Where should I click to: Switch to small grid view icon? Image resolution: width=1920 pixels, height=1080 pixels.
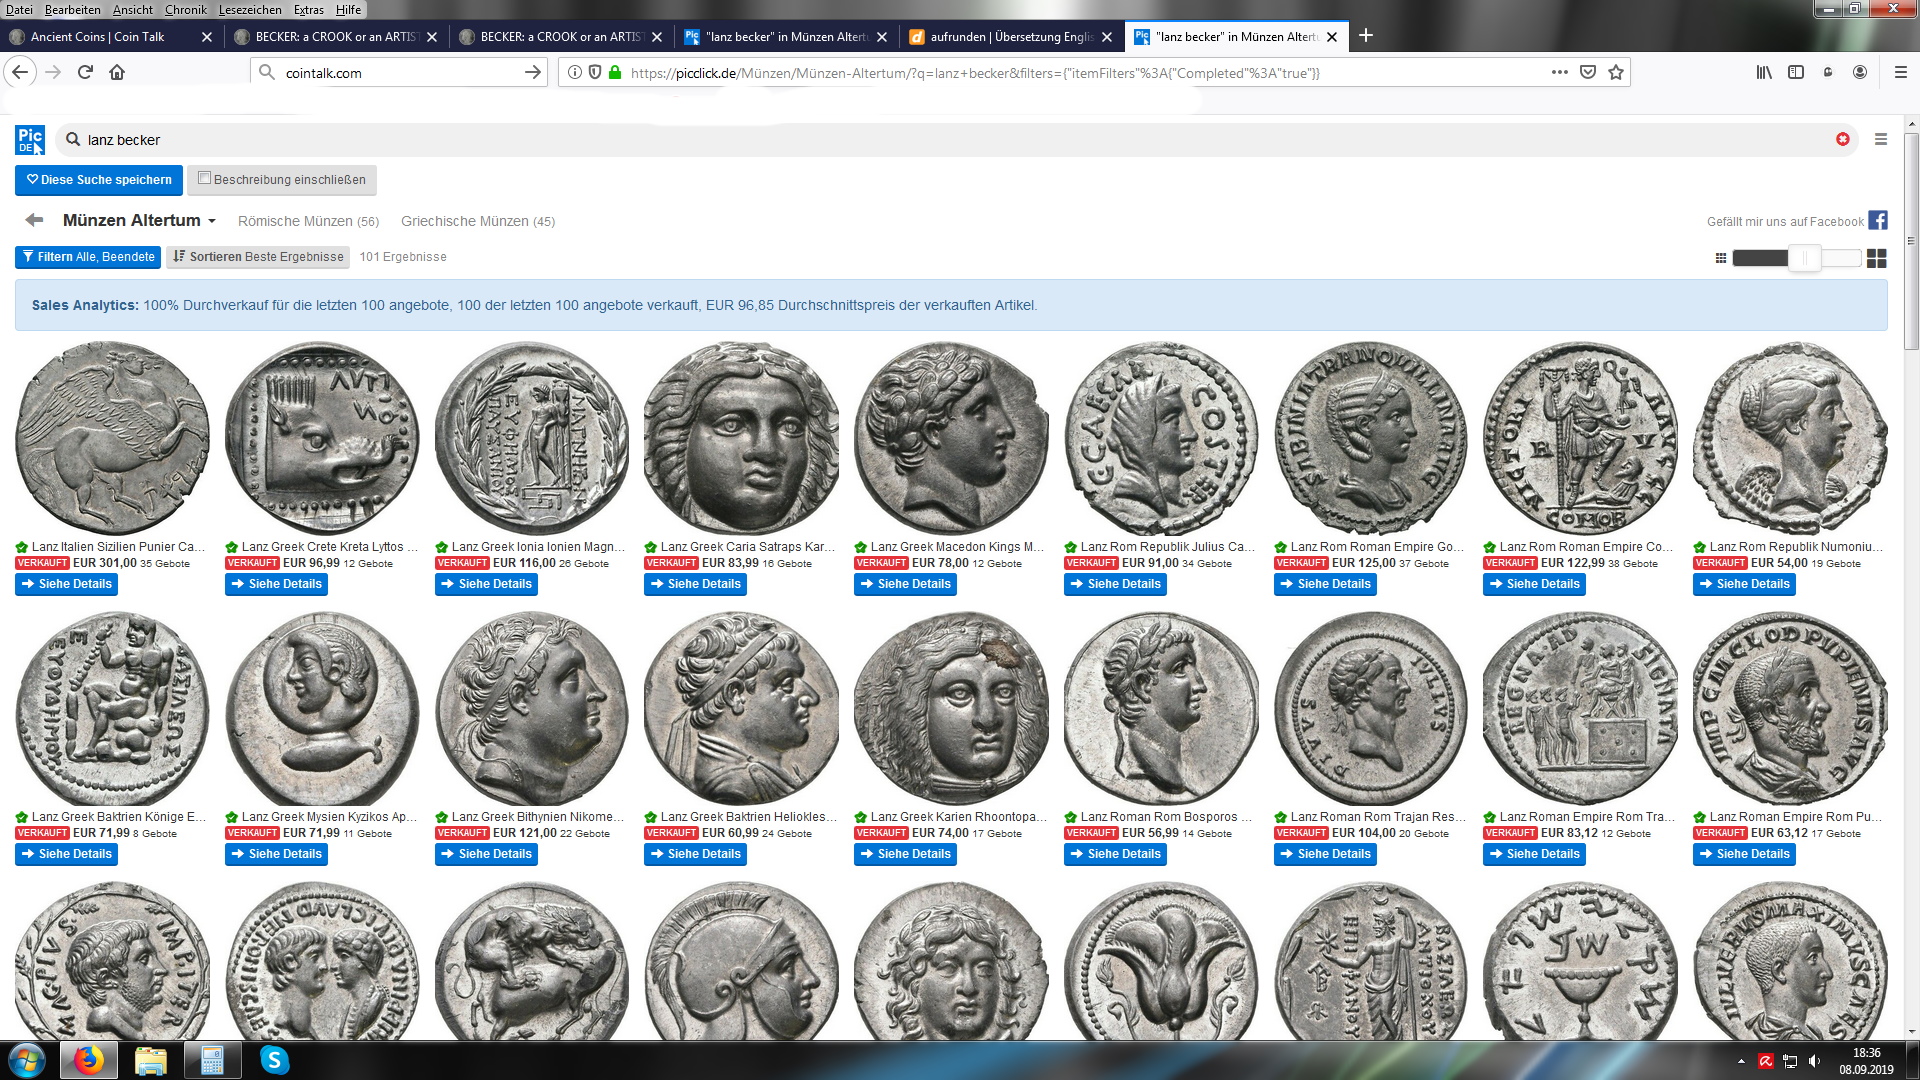click(x=1720, y=258)
